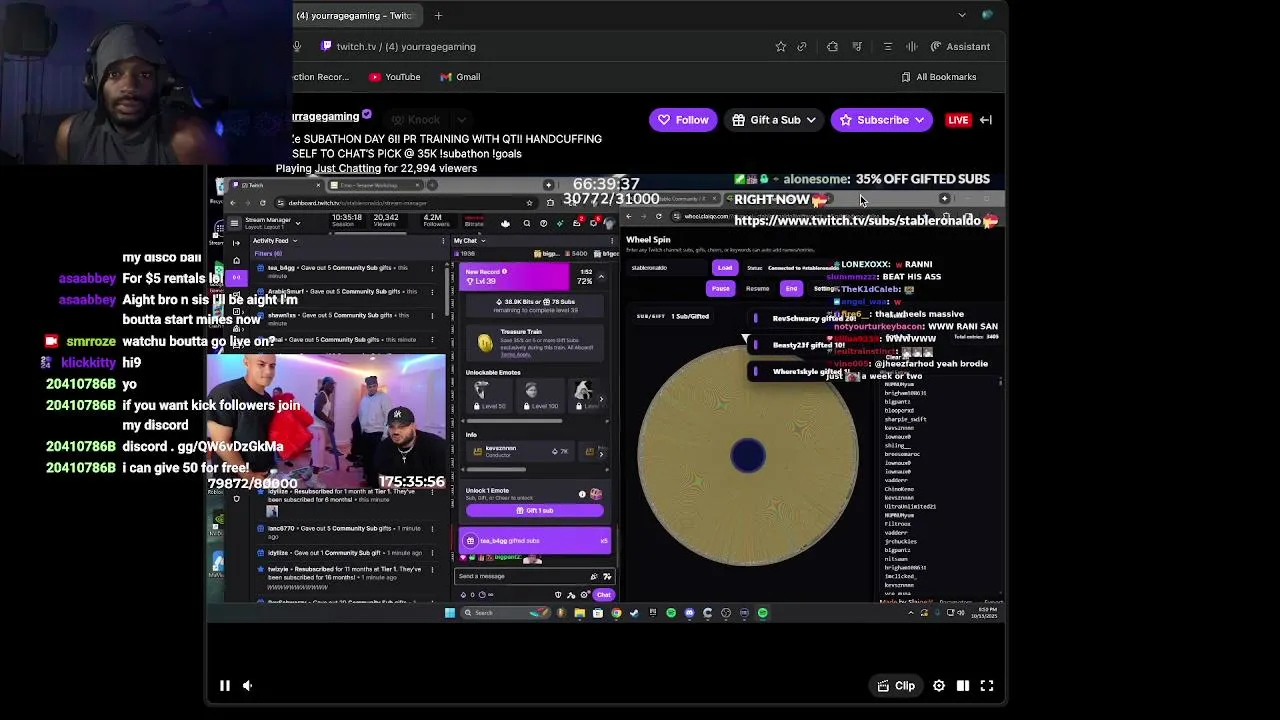
Task: Click the dashboard sidebar home icon
Action: click(x=236, y=260)
